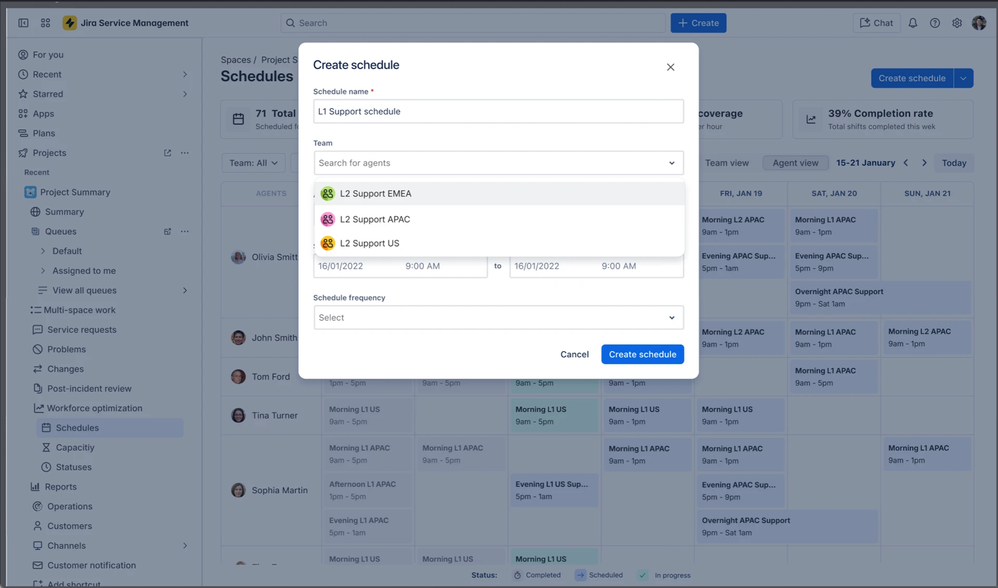Open Problems in sidebar
998x588 pixels.
66,349
